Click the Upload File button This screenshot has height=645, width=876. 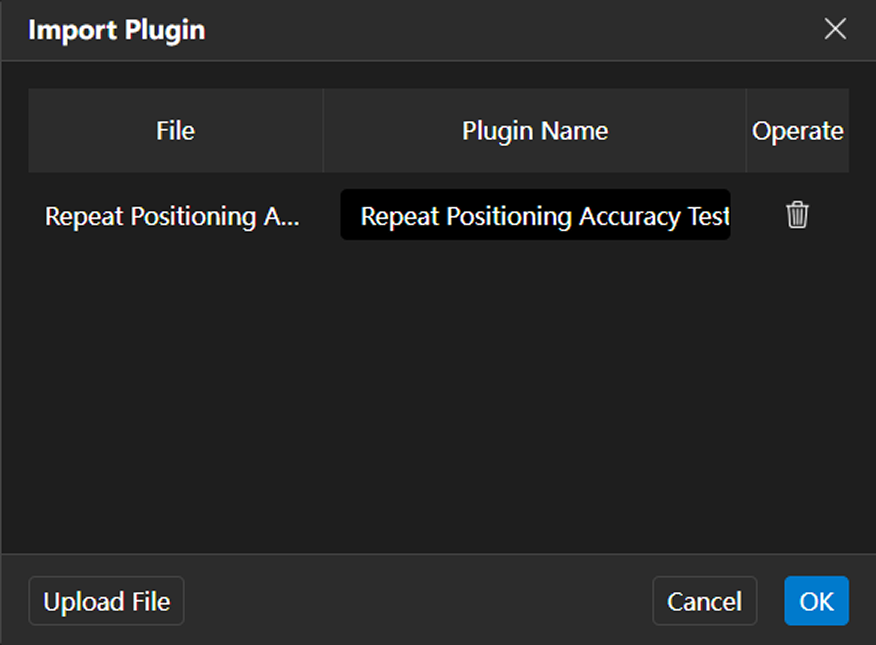point(106,601)
